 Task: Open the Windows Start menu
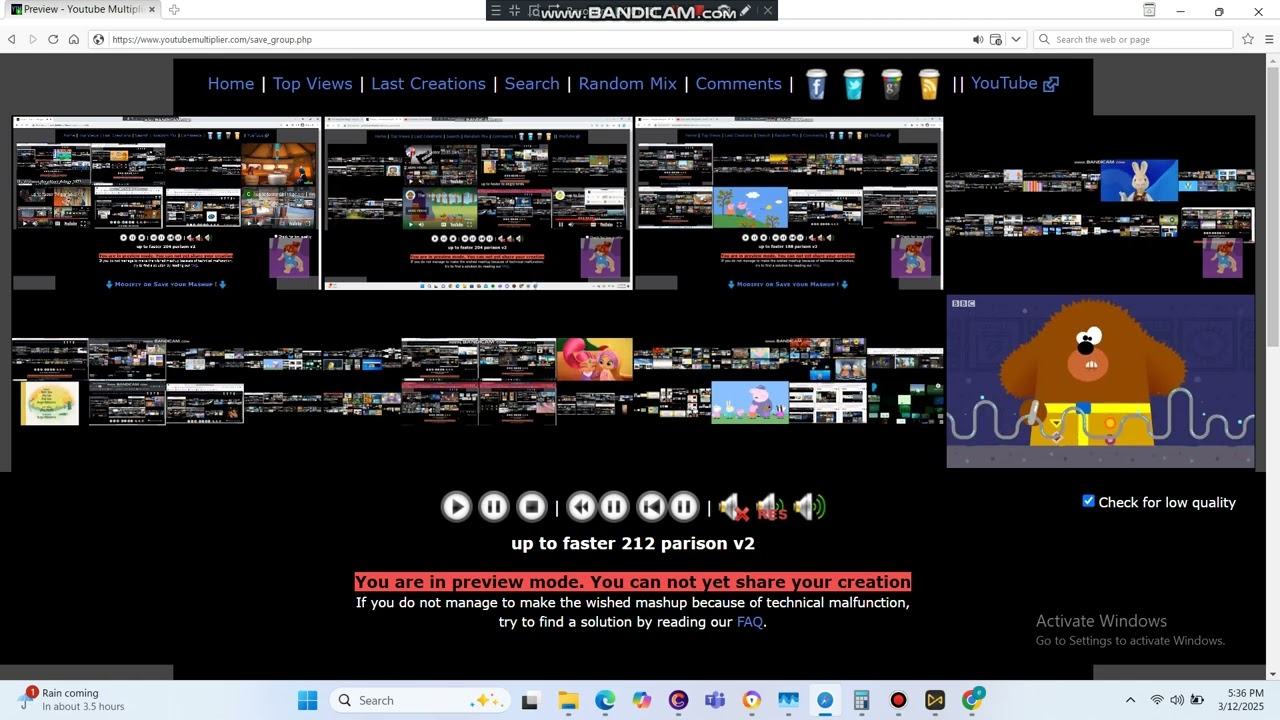[x=307, y=700]
